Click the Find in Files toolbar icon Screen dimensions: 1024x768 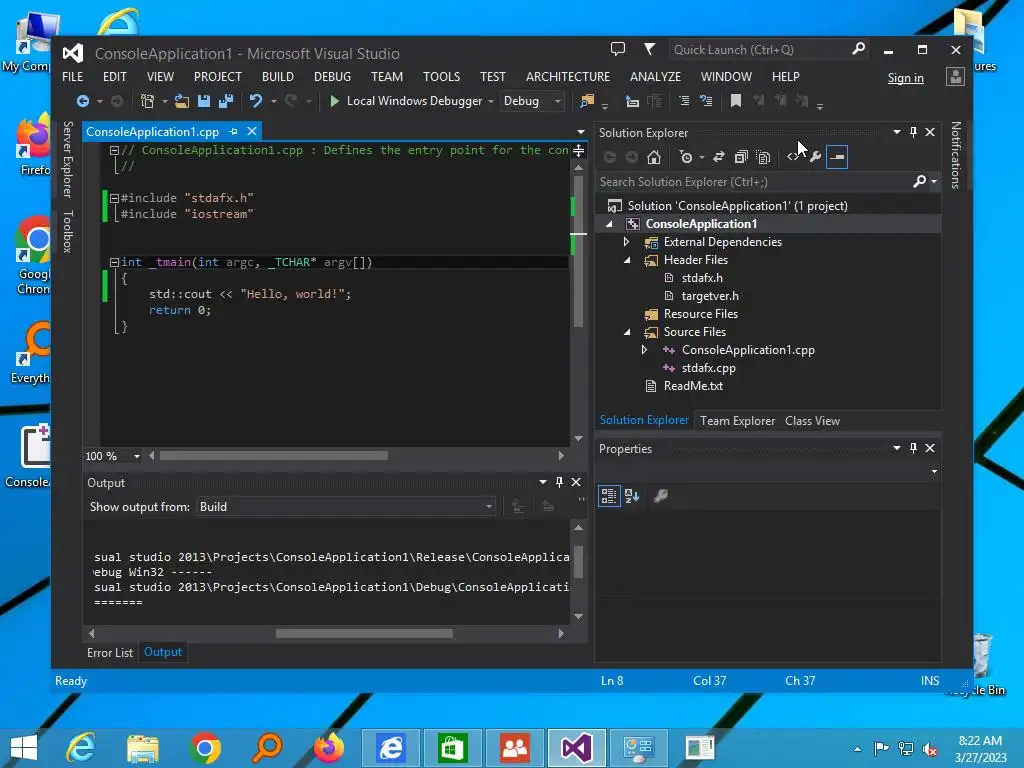click(587, 101)
